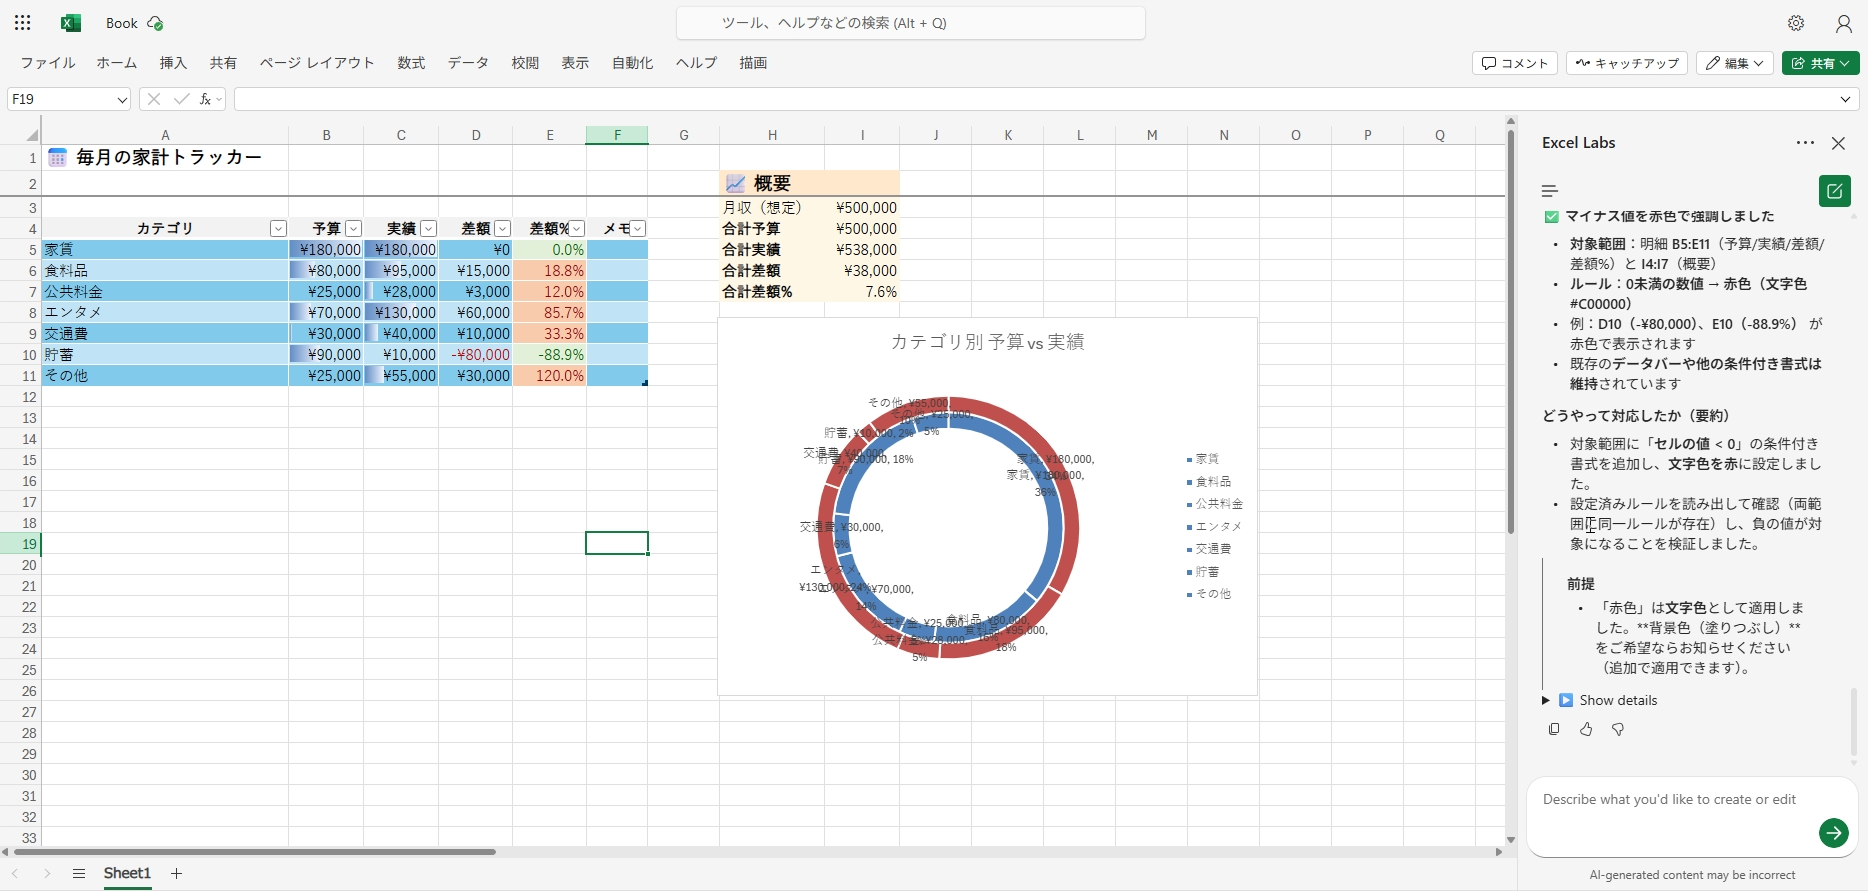This screenshot has width=1868, height=892.
Task: Copy the Excel Labs response
Action: tap(1553, 730)
